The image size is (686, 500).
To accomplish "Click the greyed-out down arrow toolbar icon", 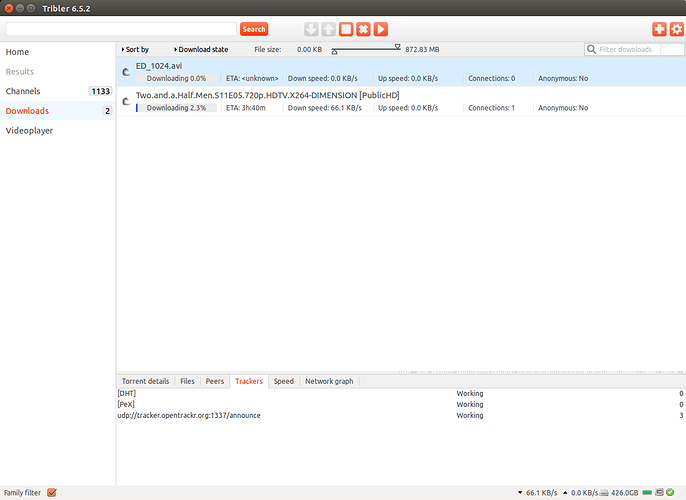I will click(311, 30).
